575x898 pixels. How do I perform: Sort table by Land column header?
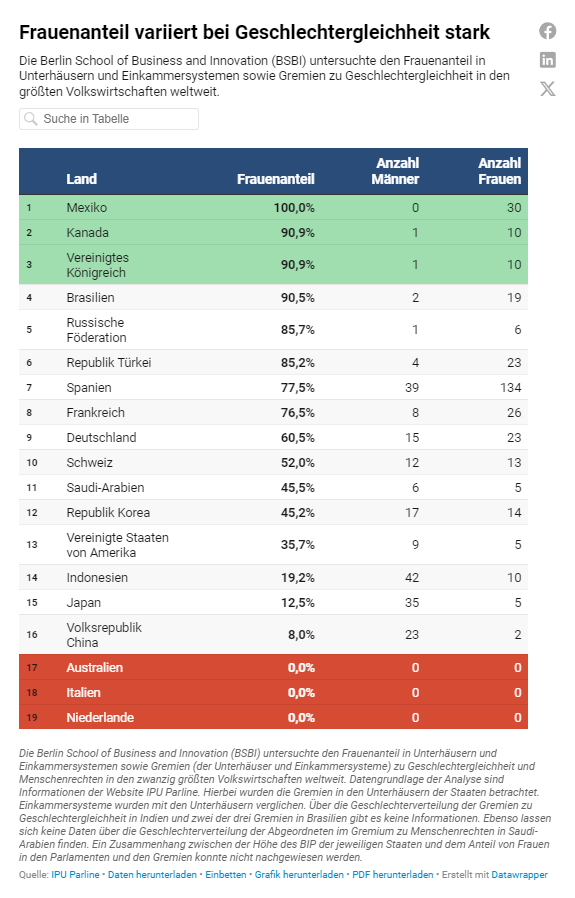point(81,179)
